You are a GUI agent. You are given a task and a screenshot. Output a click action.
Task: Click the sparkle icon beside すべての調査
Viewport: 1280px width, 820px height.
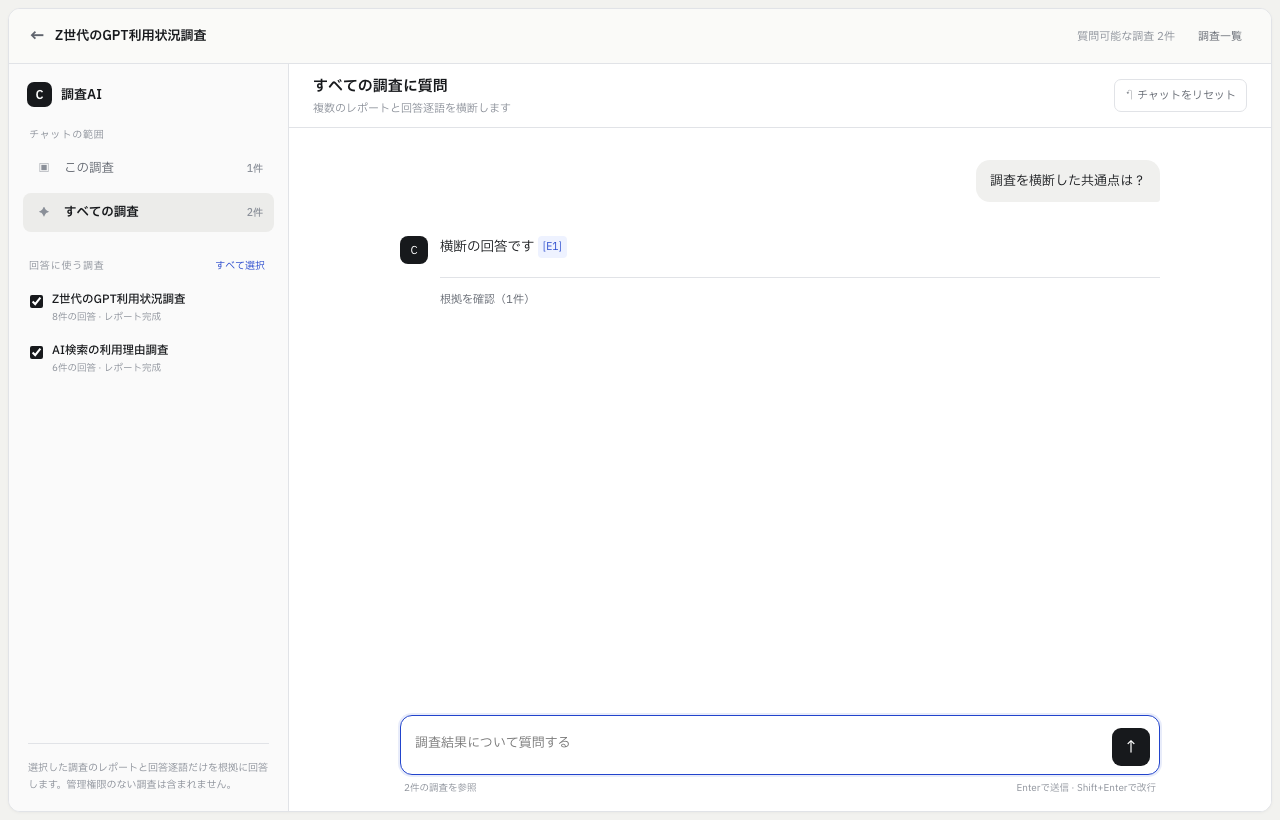(x=44, y=211)
